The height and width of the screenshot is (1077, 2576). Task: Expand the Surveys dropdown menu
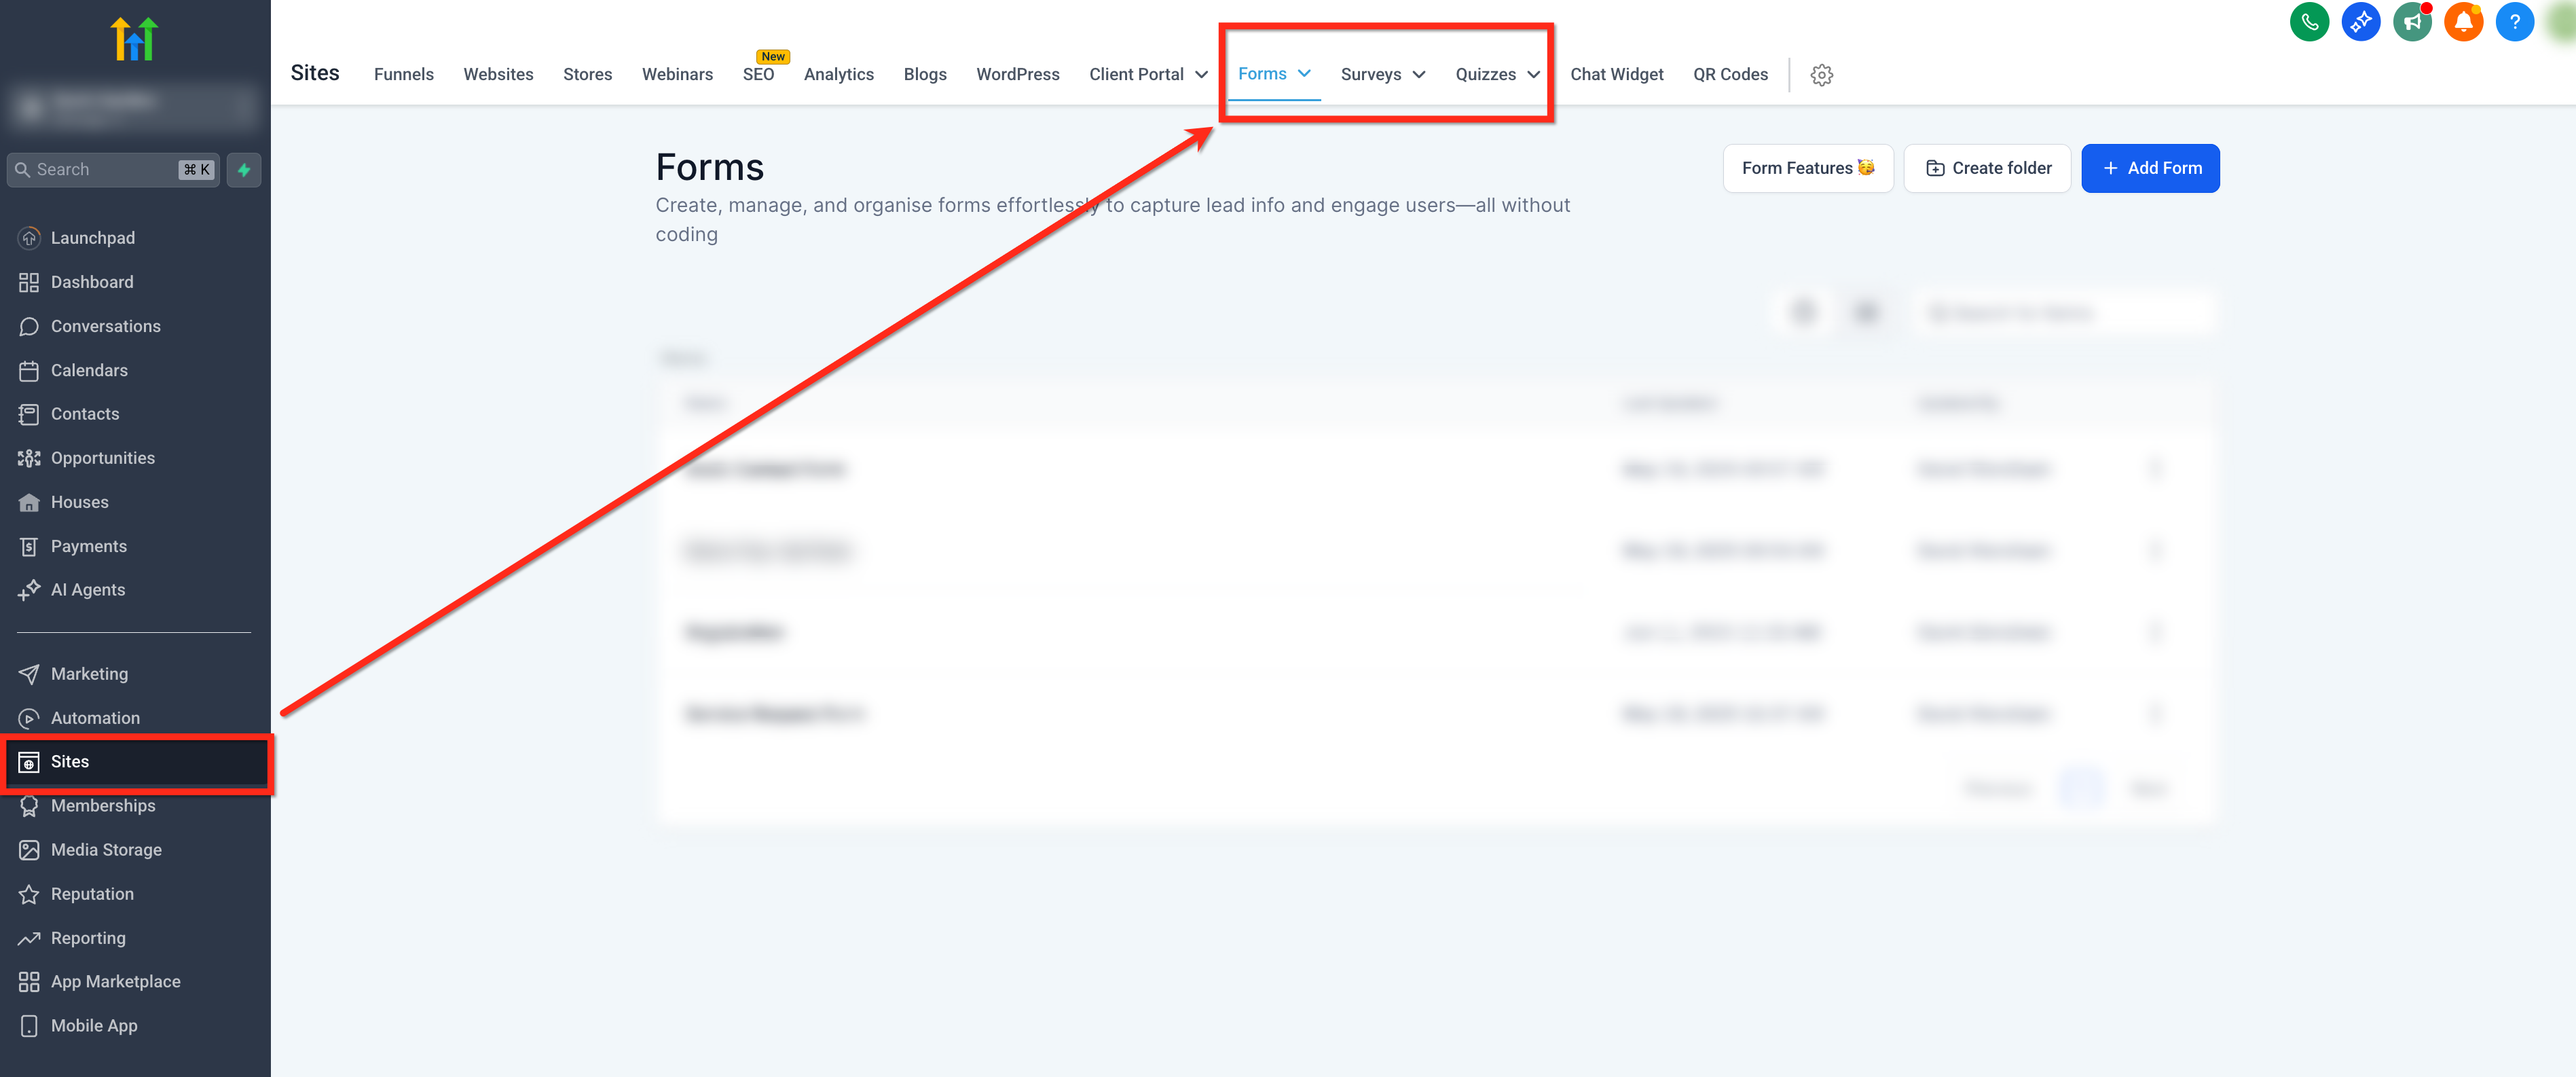point(1382,75)
